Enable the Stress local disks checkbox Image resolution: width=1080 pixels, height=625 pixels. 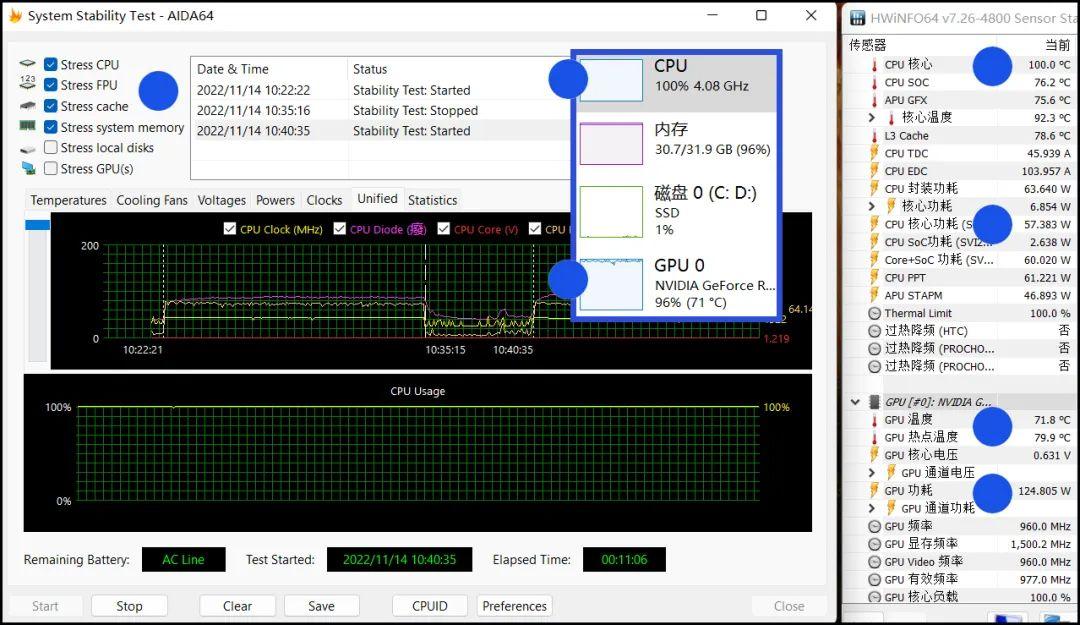[x=50, y=148]
